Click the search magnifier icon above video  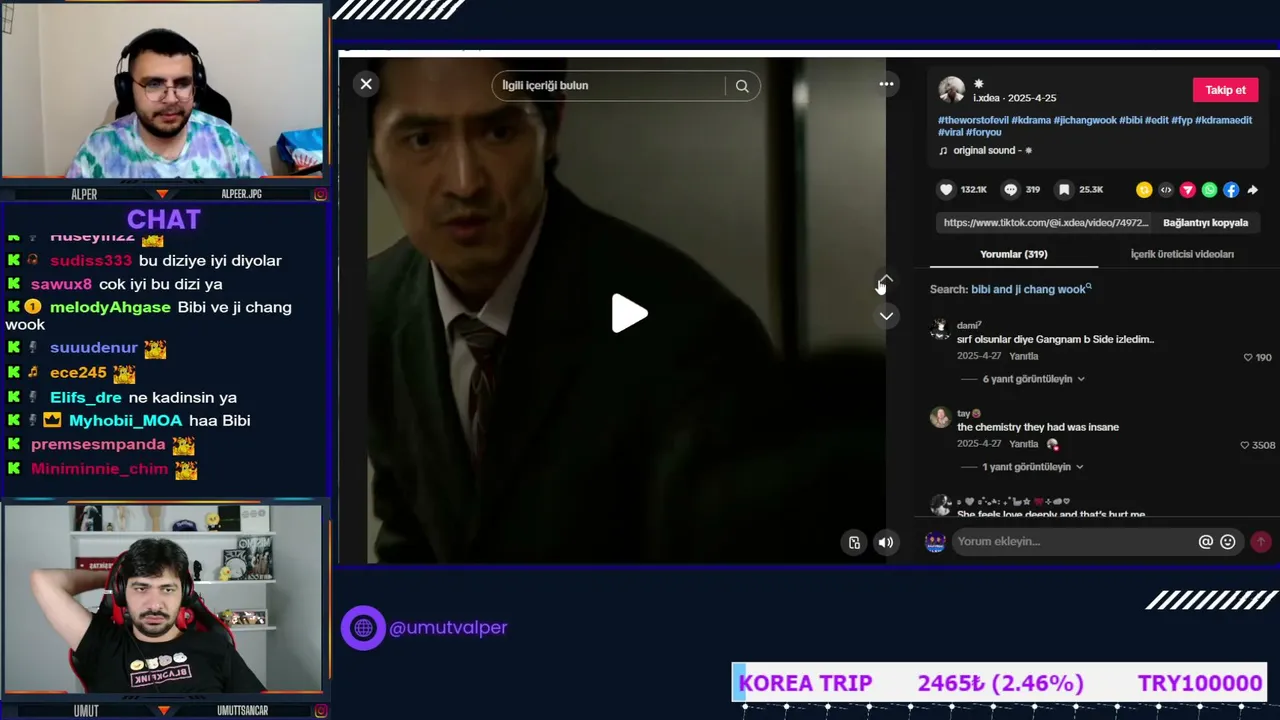pyautogui.click(x=742, y=86)
